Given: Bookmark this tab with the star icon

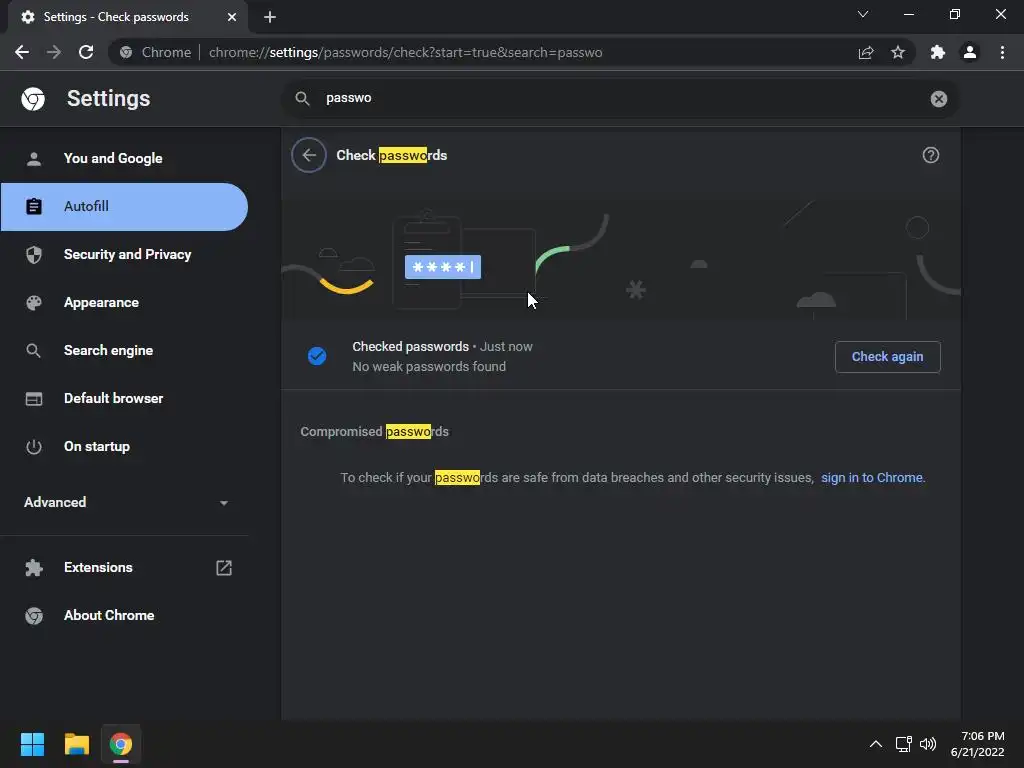Looking at the screenshot, I should 898,52.
